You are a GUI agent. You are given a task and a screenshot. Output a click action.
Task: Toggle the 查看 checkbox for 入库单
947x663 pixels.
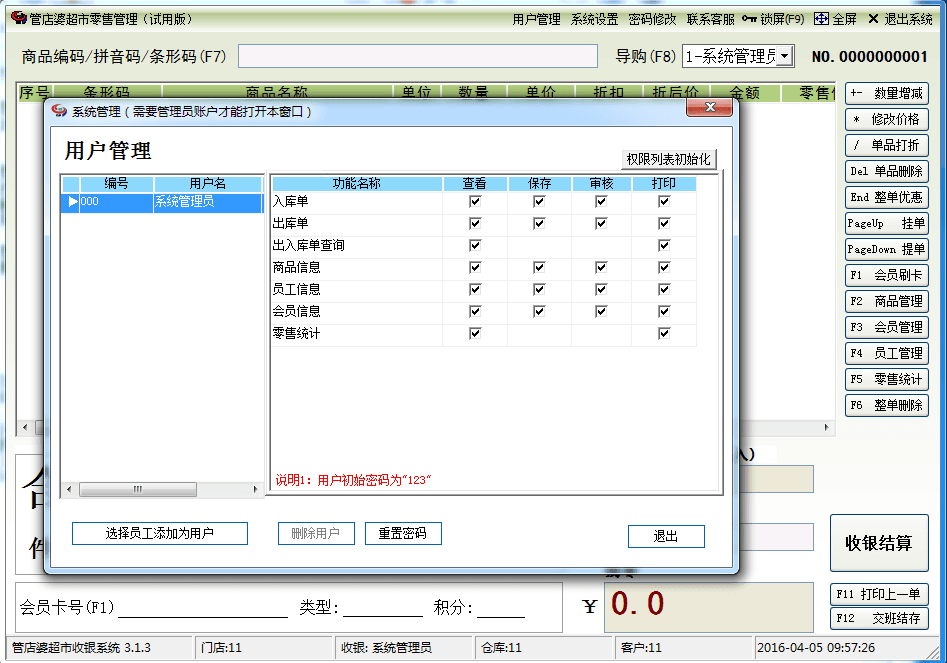click(x=475, y=202)
